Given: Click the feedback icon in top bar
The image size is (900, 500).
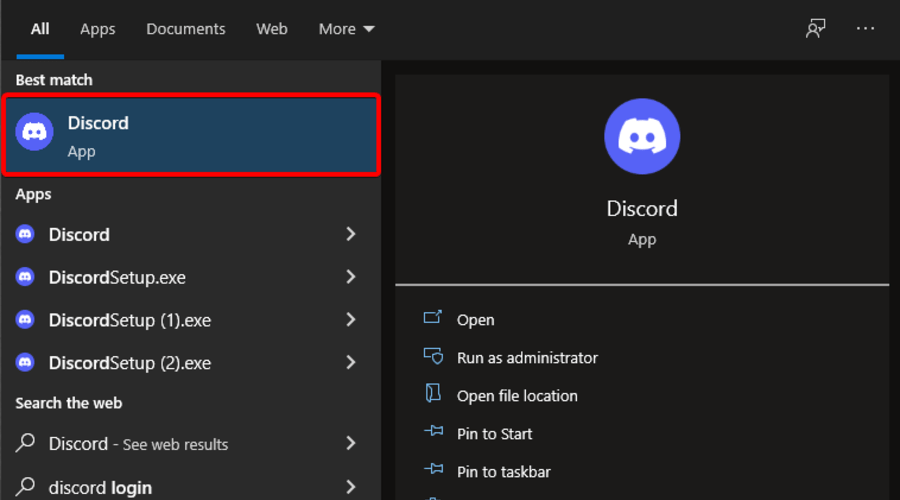Looking at the screenshot, I should tap(816, 29).
